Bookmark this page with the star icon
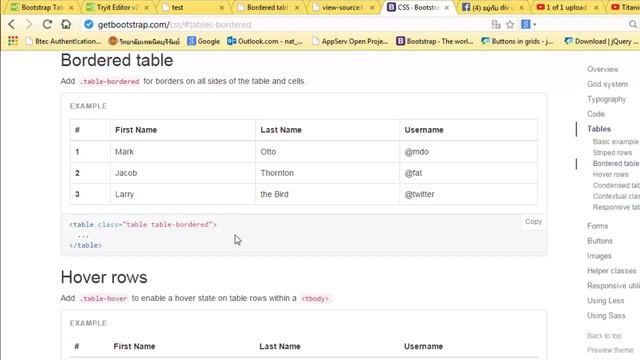 tap(510, 25)
